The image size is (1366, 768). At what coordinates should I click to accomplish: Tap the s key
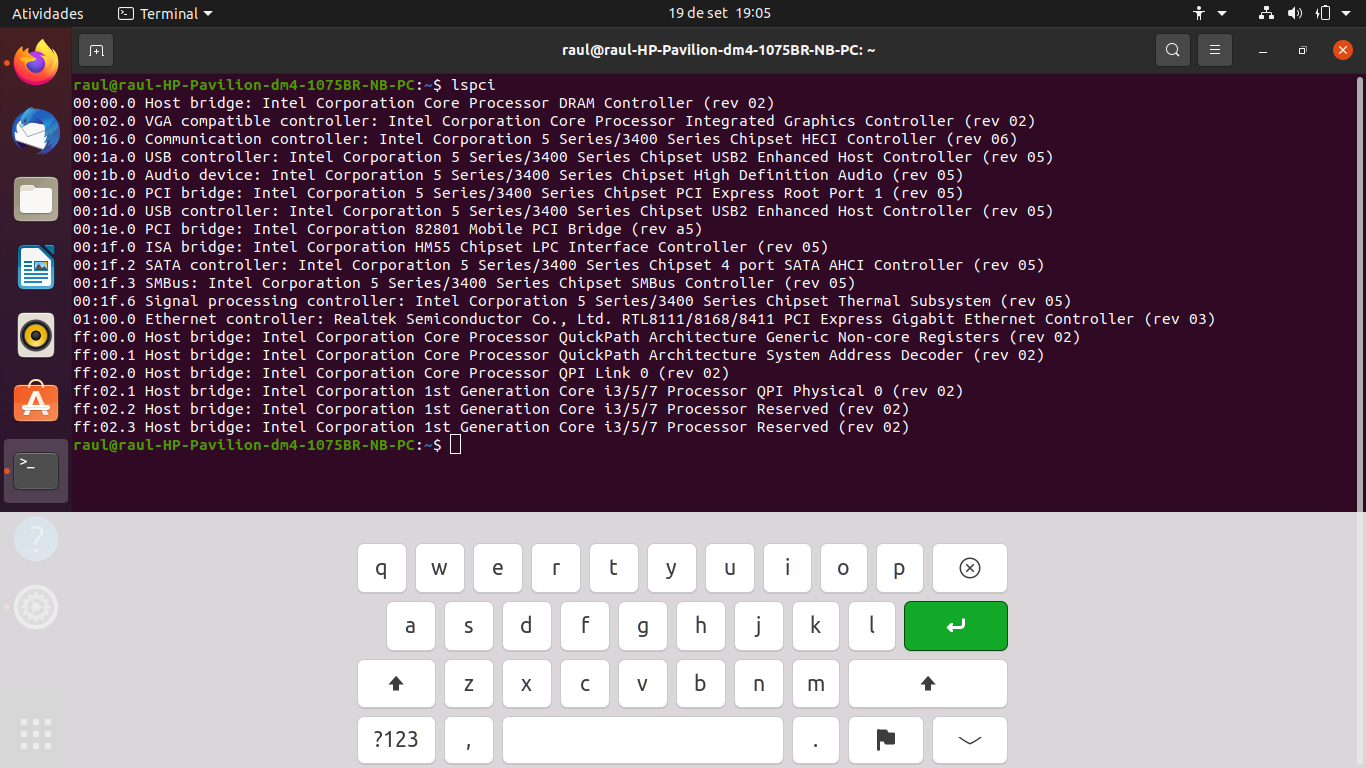tap(468, 626)
